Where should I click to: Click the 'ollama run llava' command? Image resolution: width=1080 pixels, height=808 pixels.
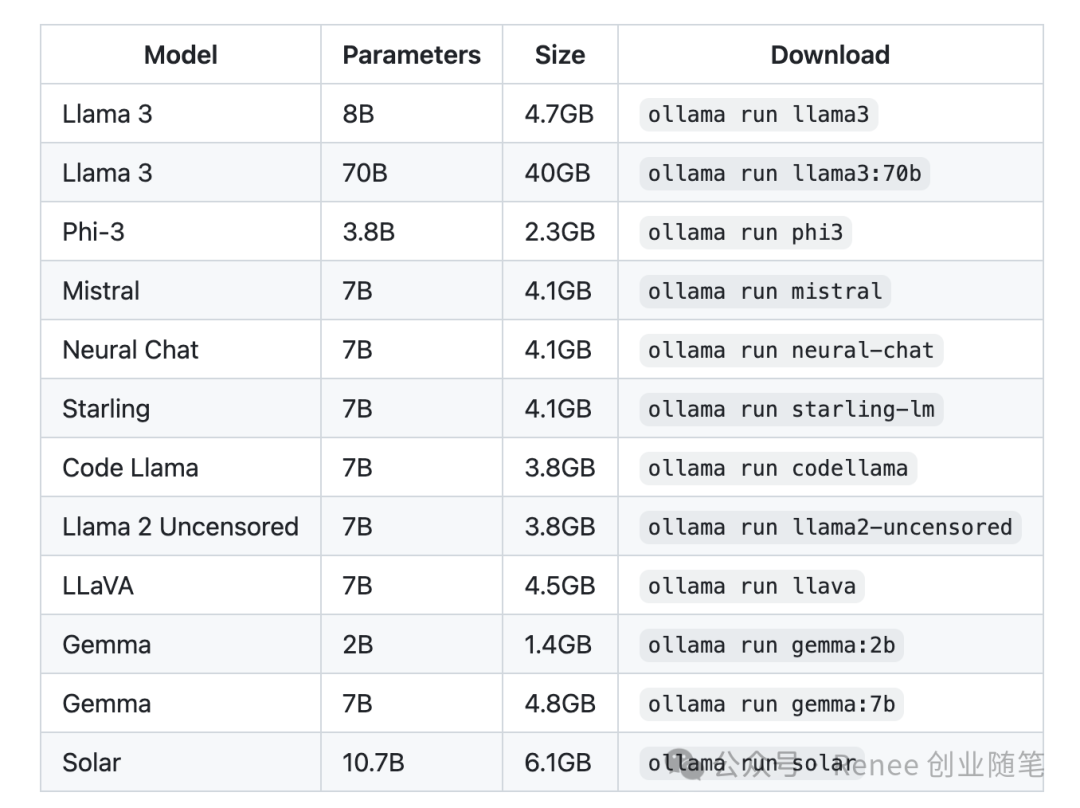(751, 586)
